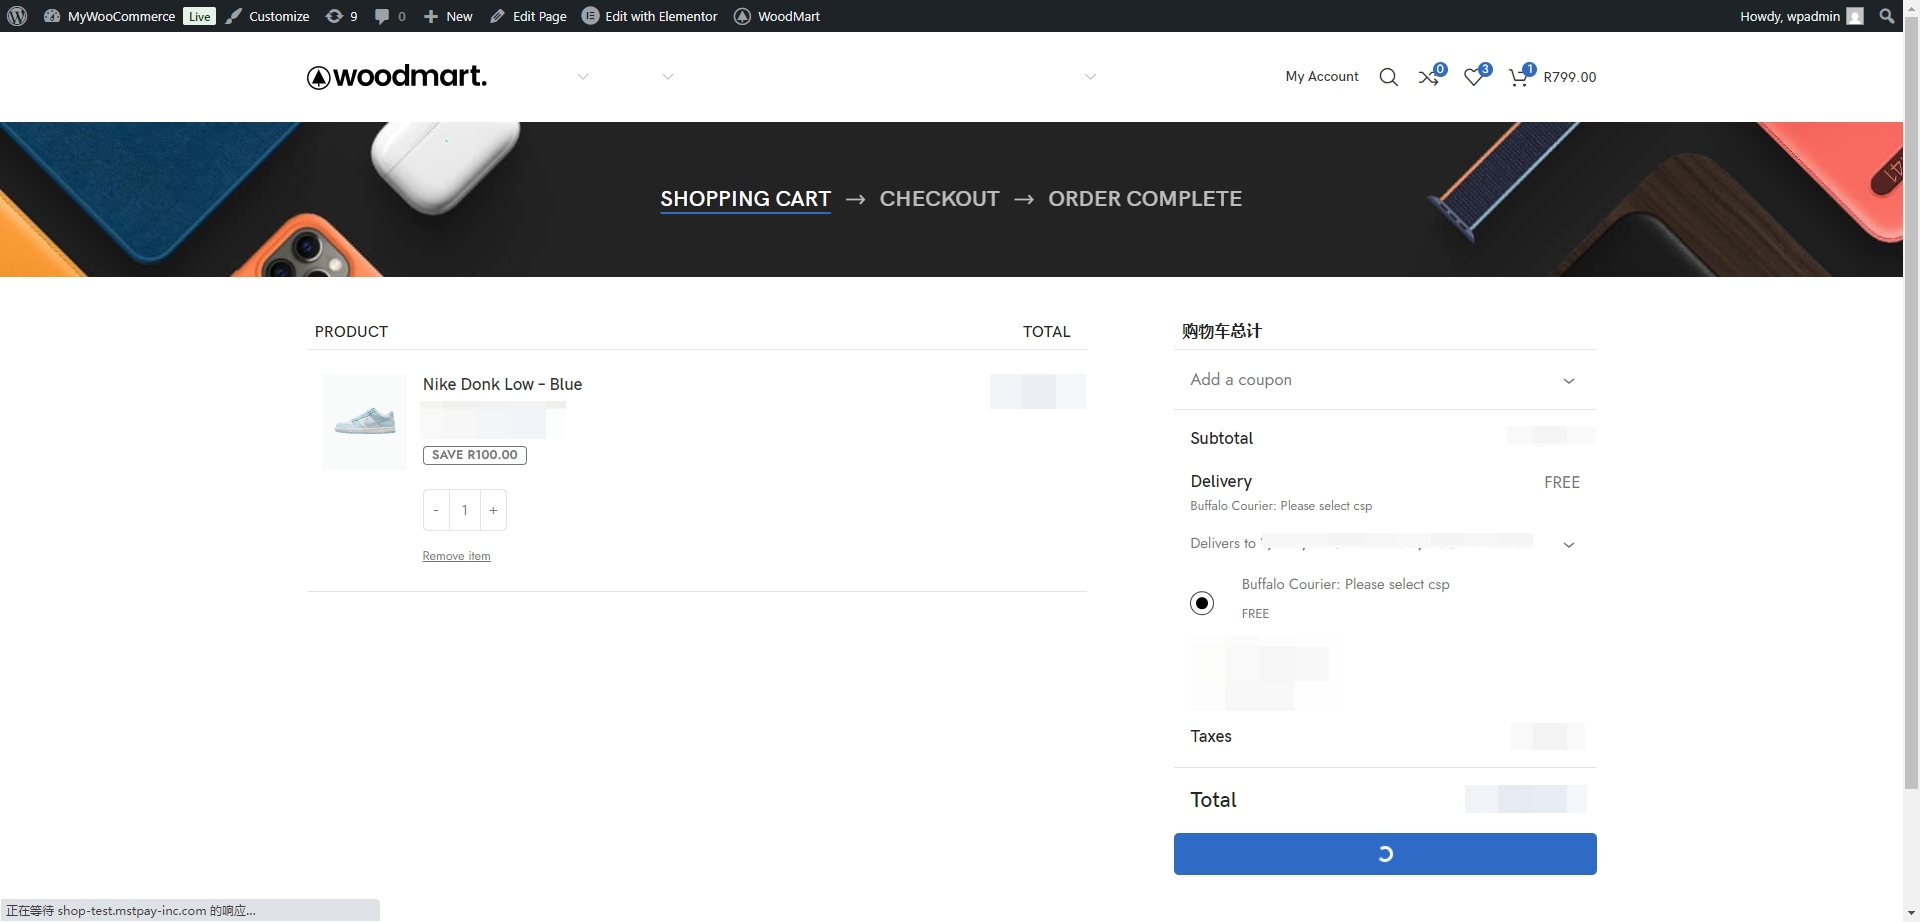Click the Remove item link
The height and width of the screenshot is (922, 1920).
456,556
